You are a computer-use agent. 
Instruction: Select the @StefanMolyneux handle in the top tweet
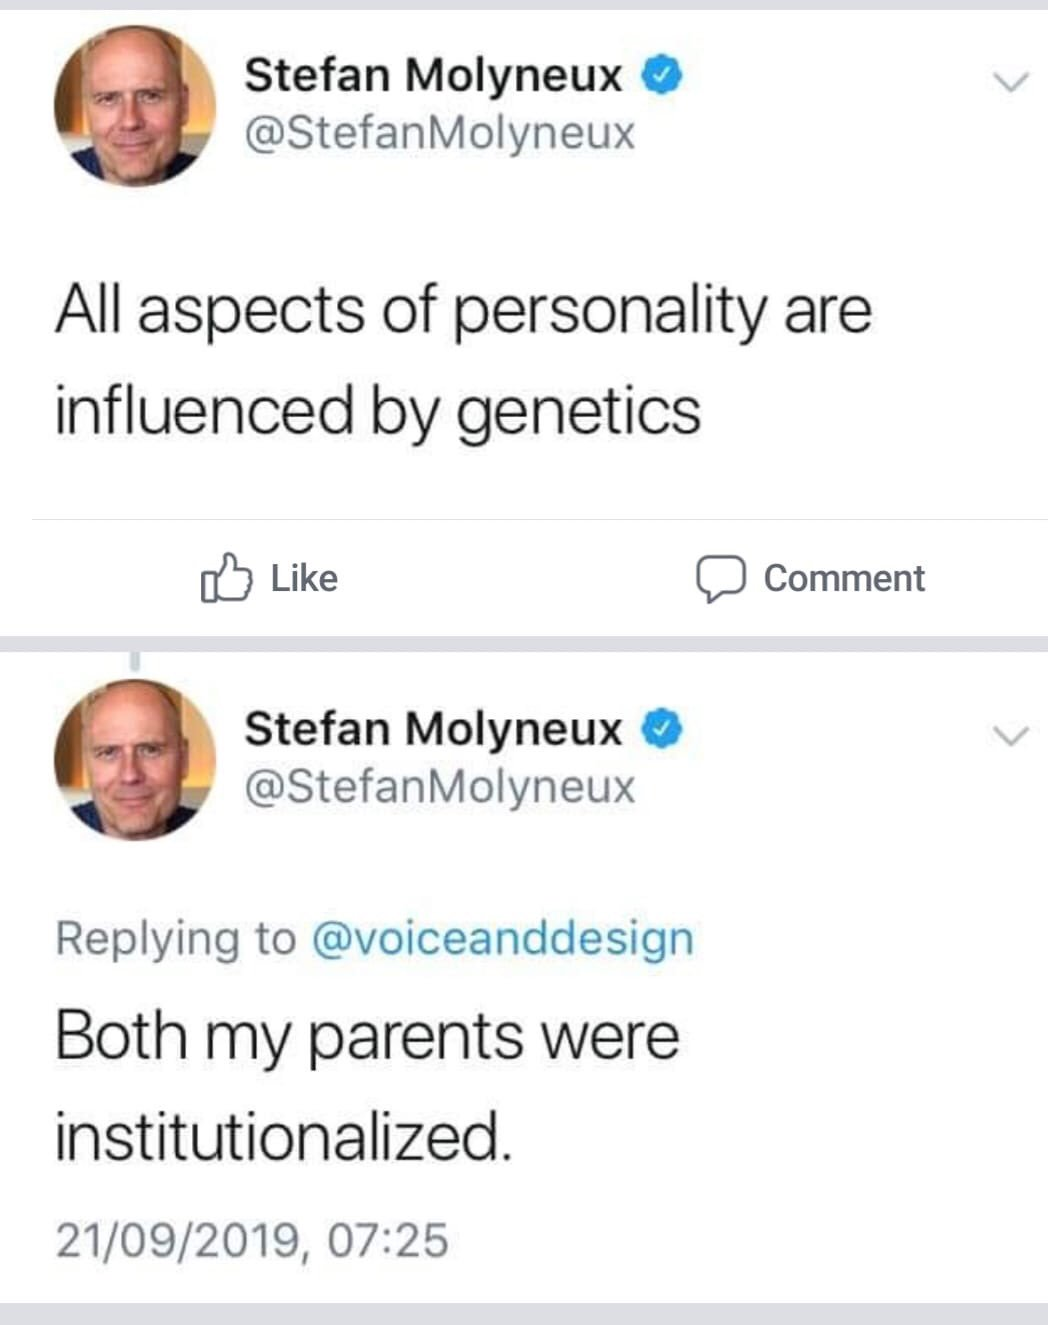tap(439, 132)
